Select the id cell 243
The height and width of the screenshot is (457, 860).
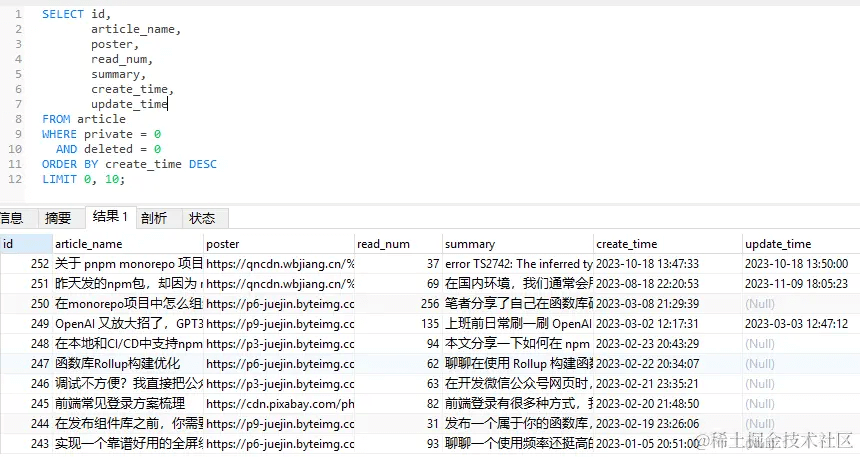pos(26,444)
